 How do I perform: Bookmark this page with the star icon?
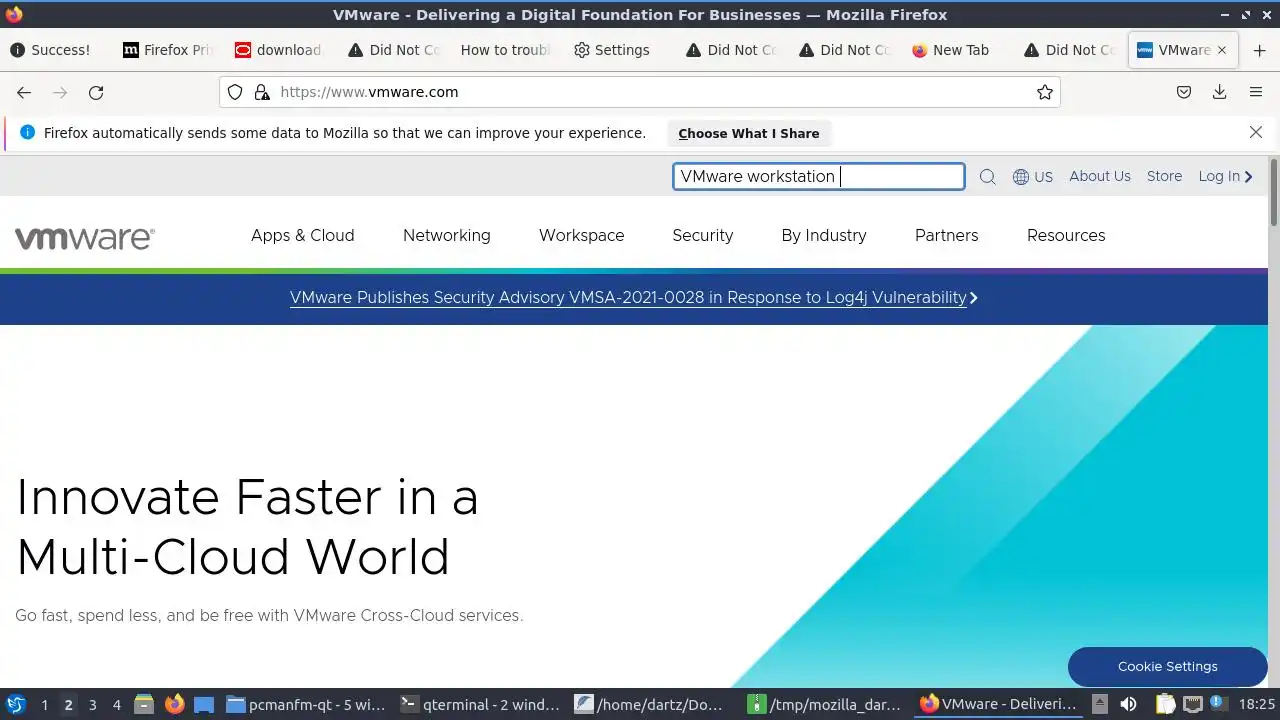[x=1045, y=92]
